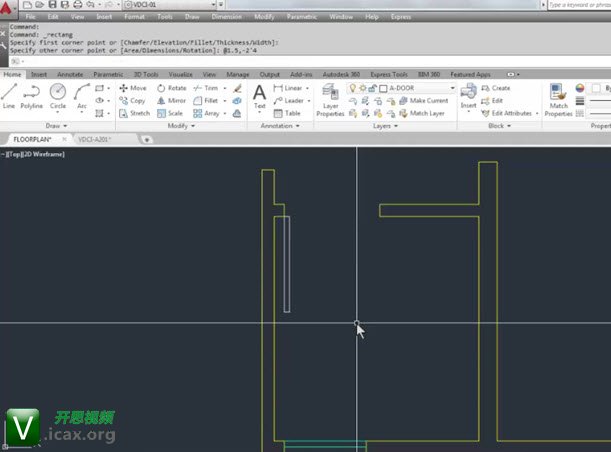Activate the Circle tool
The width and height of the screenshot is (611, 452).
point(58,96)
